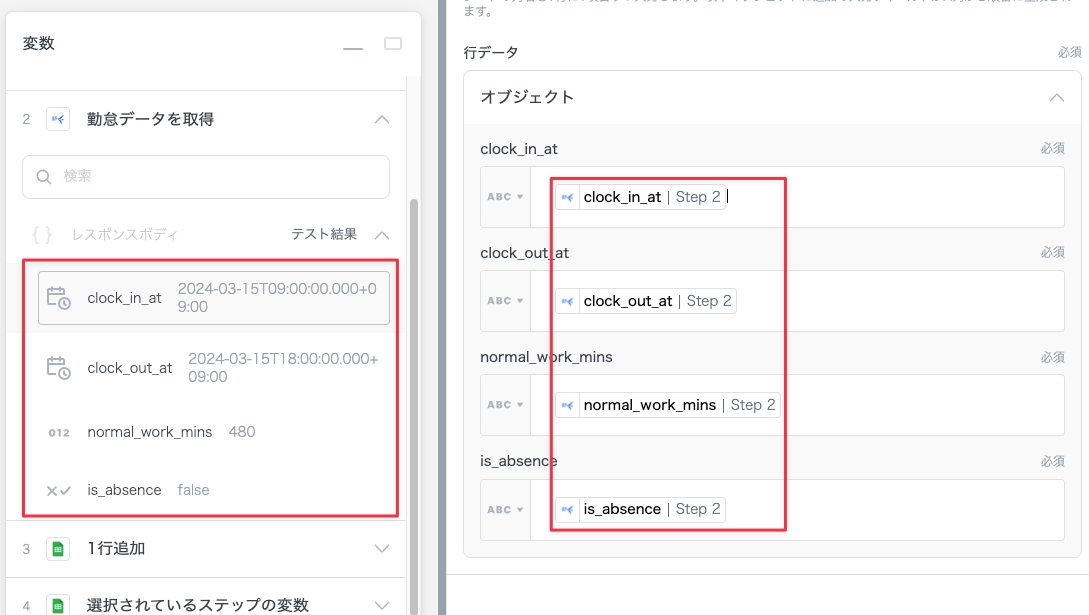Open the ABC type dropdown for is_absence
Image resolution: width=1089 pixels, height=615 pixels.
coord(505,509)
